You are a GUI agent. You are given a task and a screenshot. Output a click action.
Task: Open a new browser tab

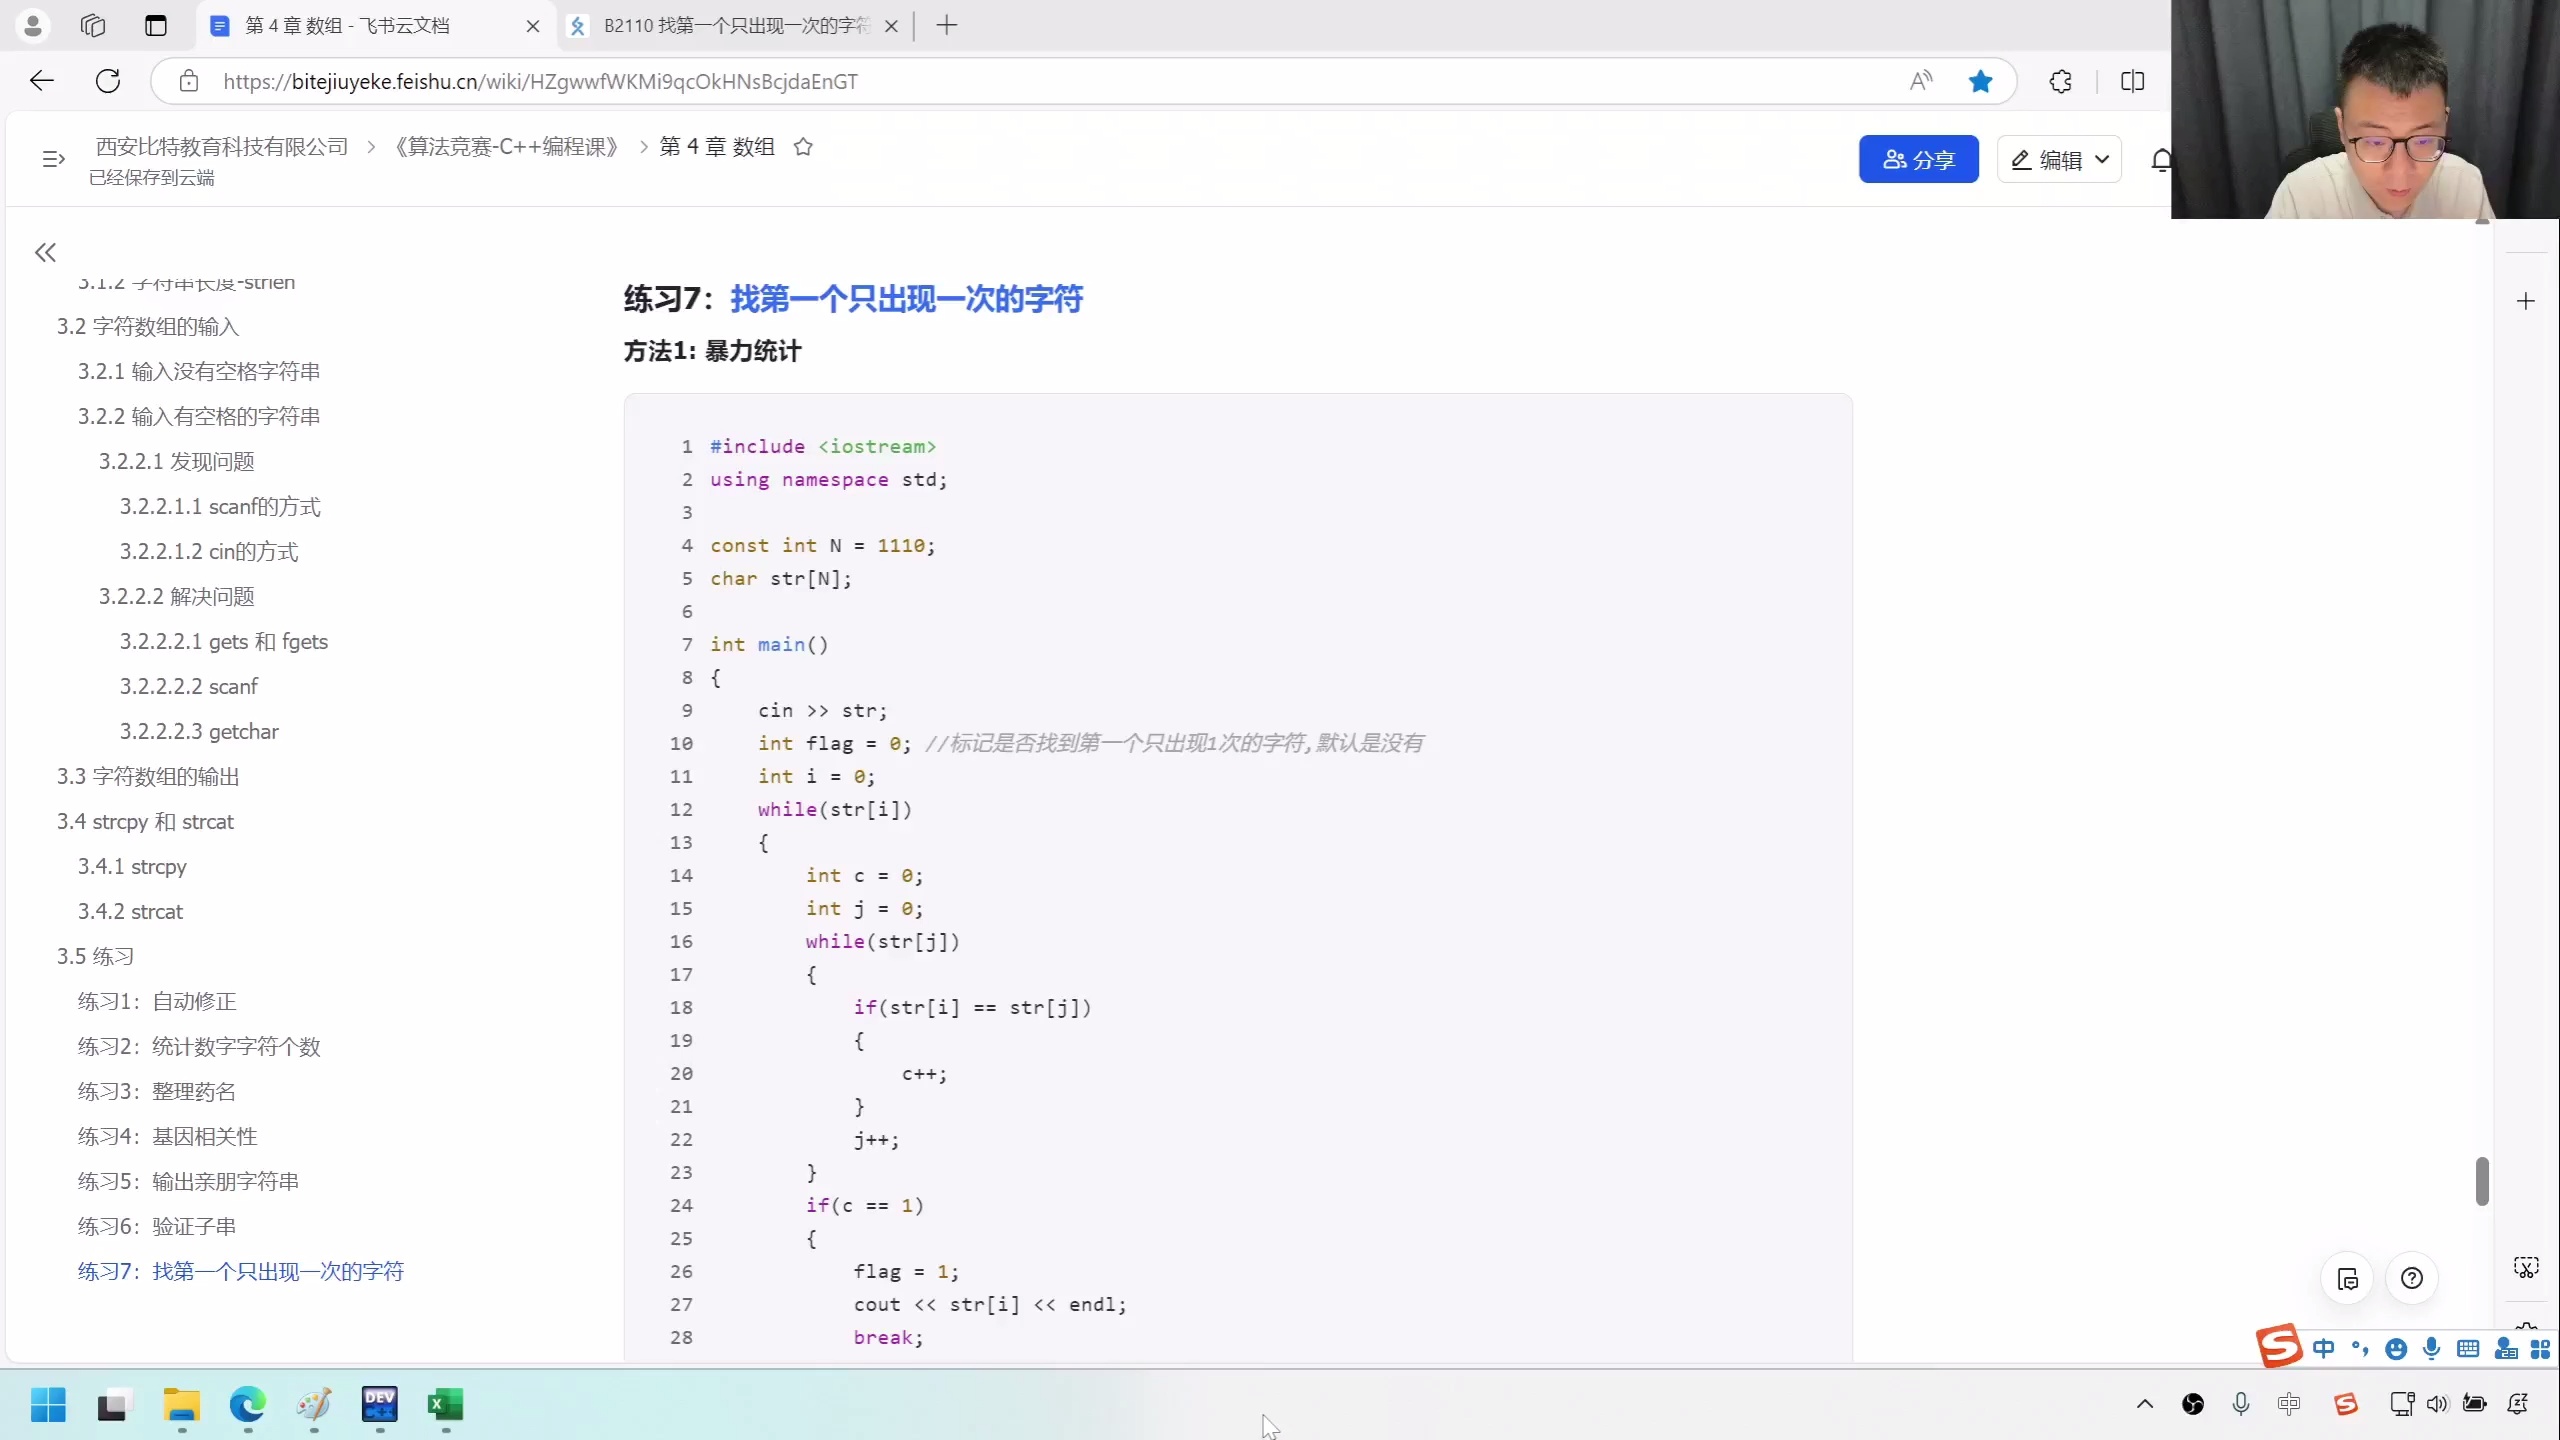(x=946, y=26)
